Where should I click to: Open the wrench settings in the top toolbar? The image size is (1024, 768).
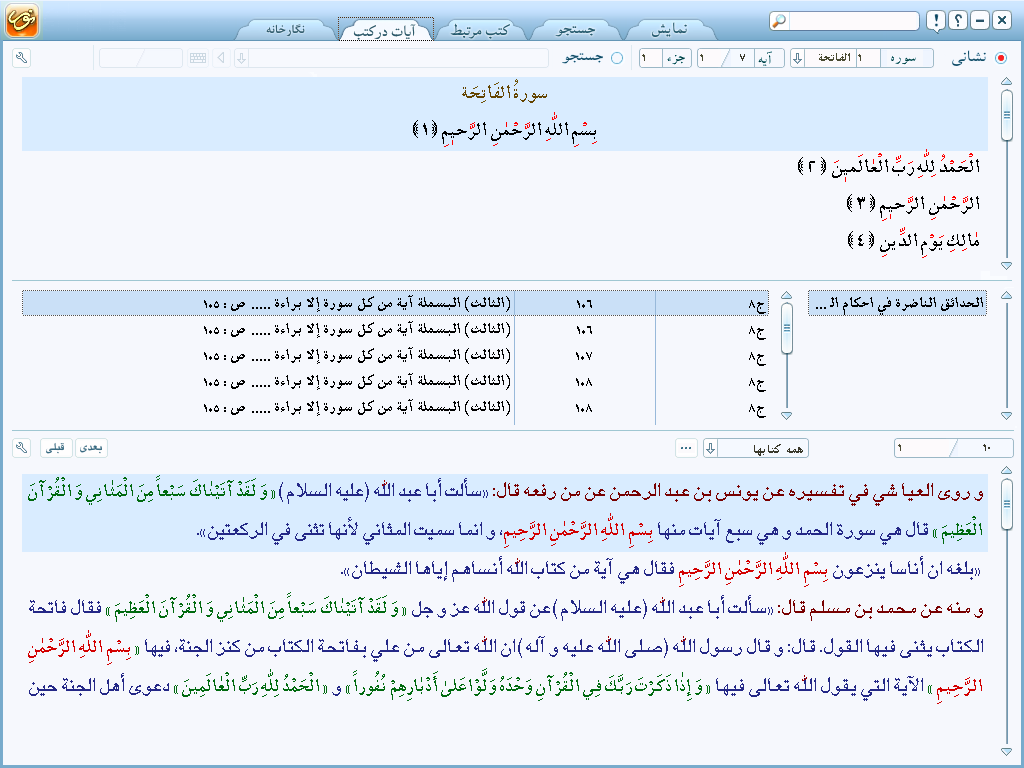click(x=22, y=58)
